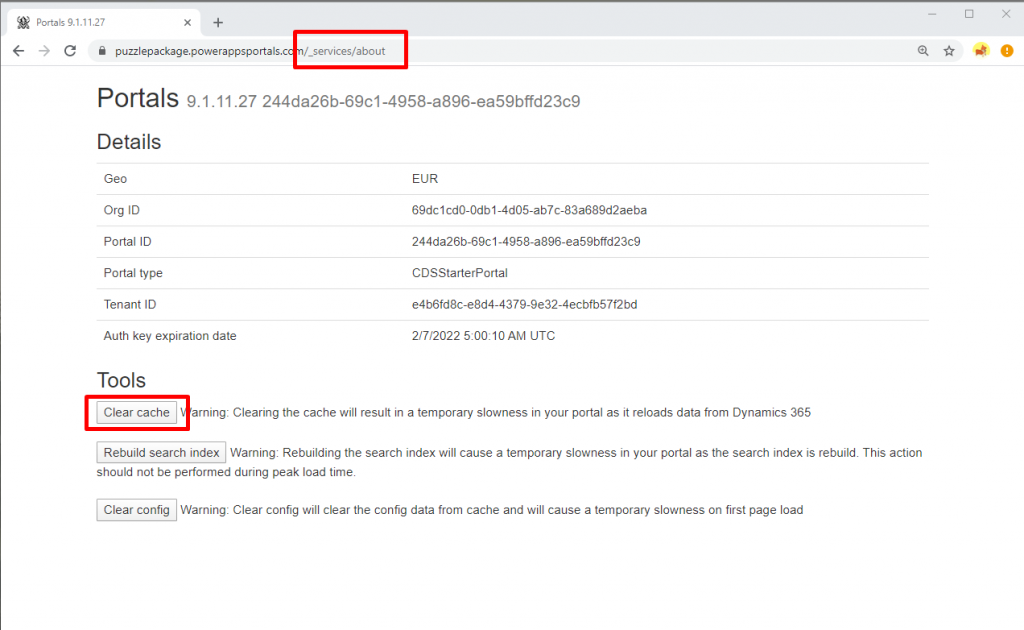Focus the address bar URL
Image resolution: width=1024 pixels, height=630 pixels.
click(x=249, y=51)
